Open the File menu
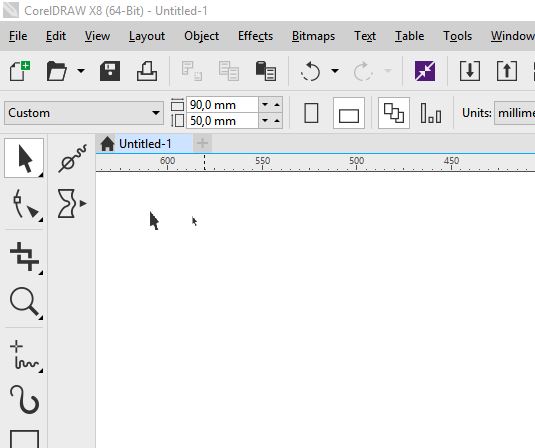The height and width of the screenshot is (448, 535). coord(18,36)
